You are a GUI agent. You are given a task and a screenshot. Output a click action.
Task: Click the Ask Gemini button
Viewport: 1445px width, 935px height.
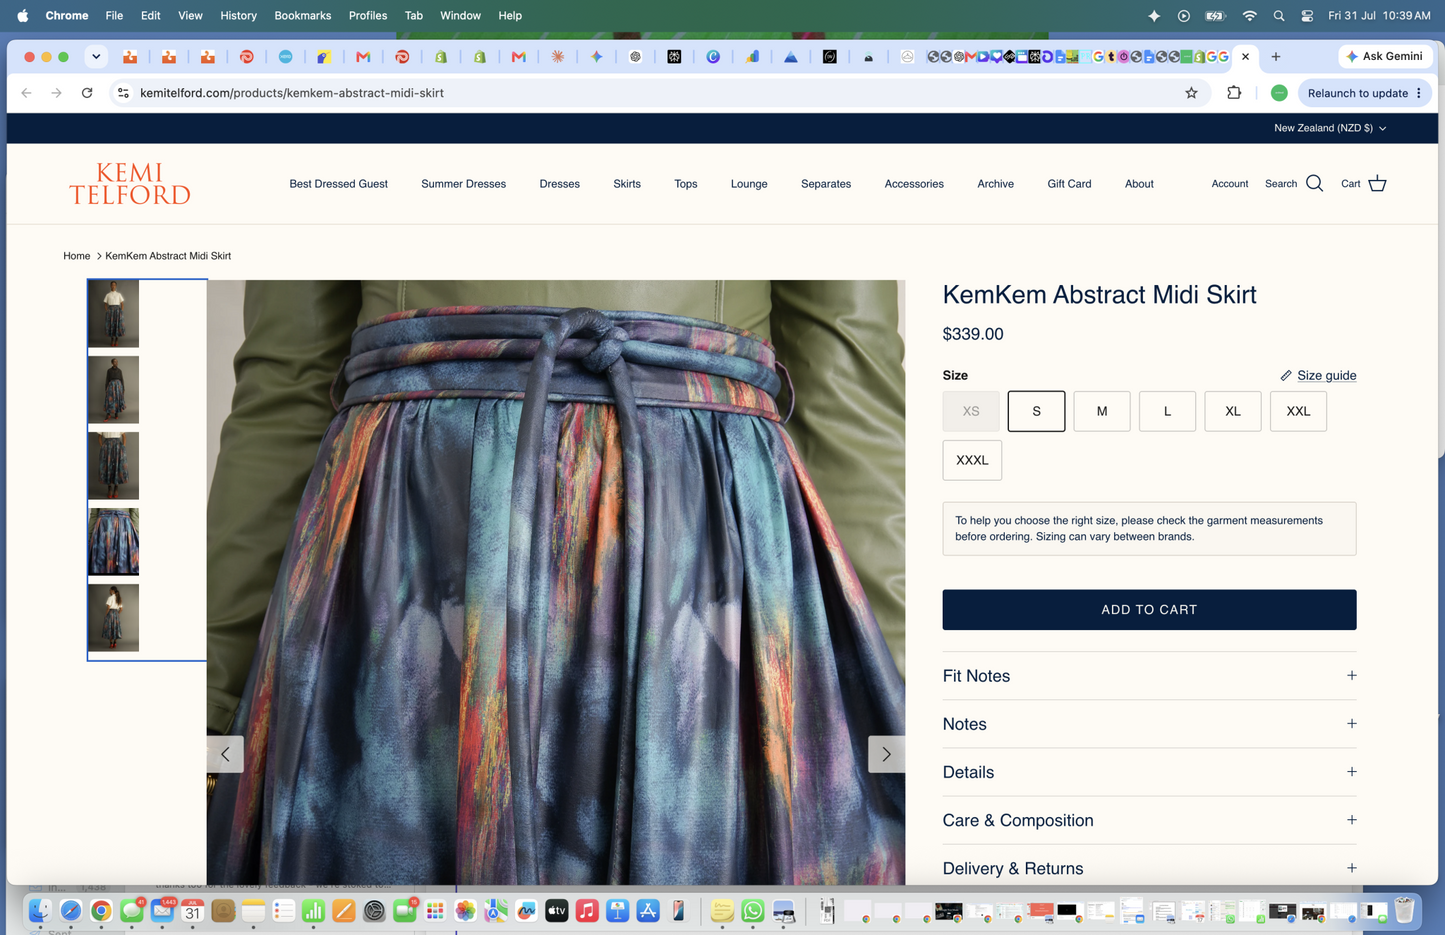[1385, 57]
